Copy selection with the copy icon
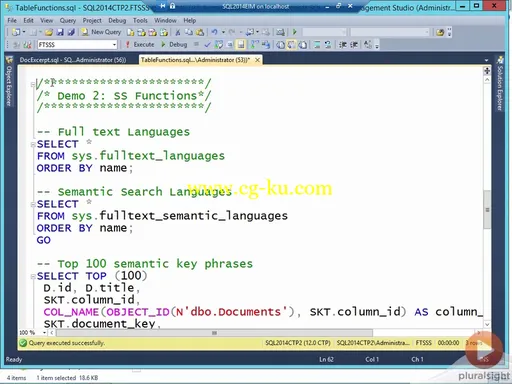Viewport: 512px width, 384px height. click(x=189, y=32)
